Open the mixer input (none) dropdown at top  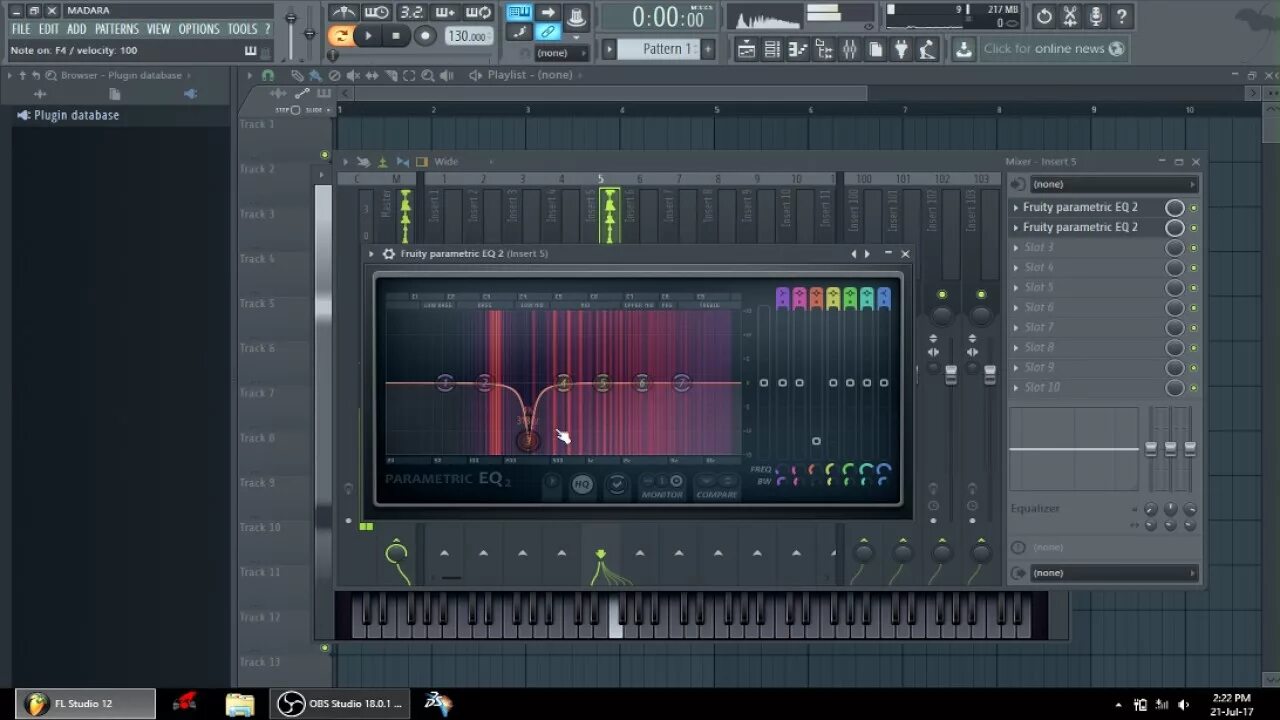point(1112,184)
